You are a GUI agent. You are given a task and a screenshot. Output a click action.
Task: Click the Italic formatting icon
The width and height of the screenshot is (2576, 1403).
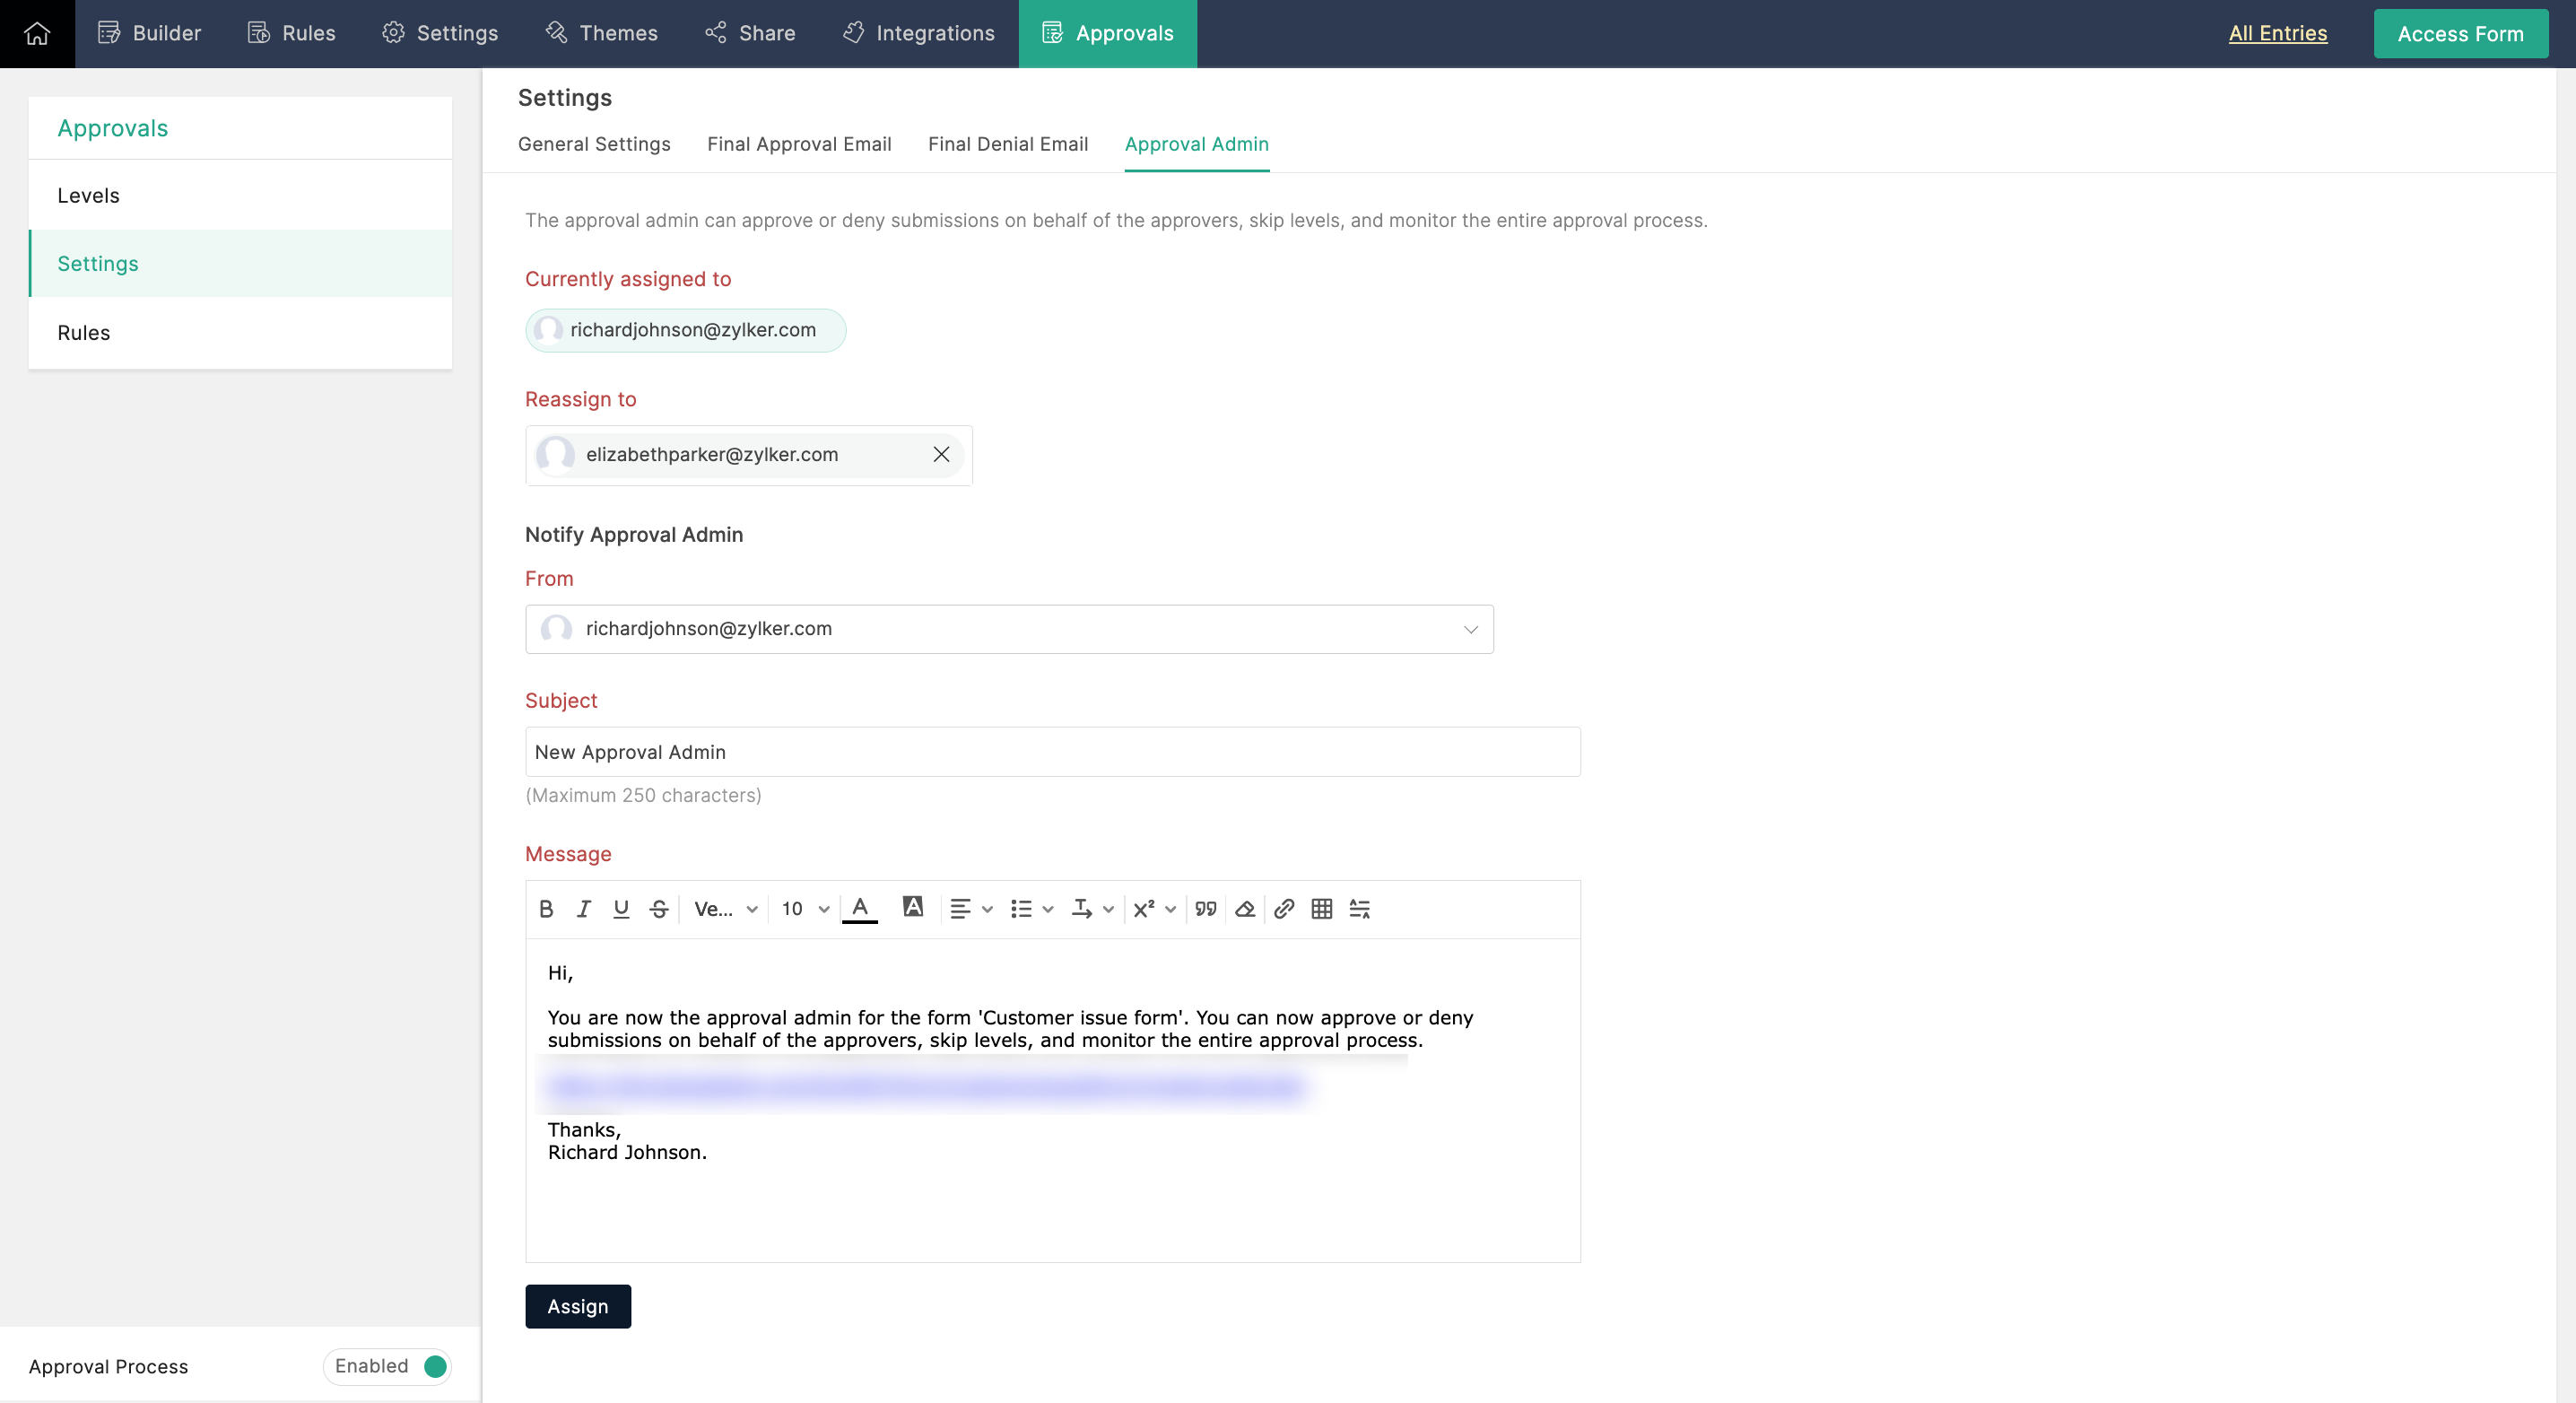pyautogui.click(x=584, y=909)
